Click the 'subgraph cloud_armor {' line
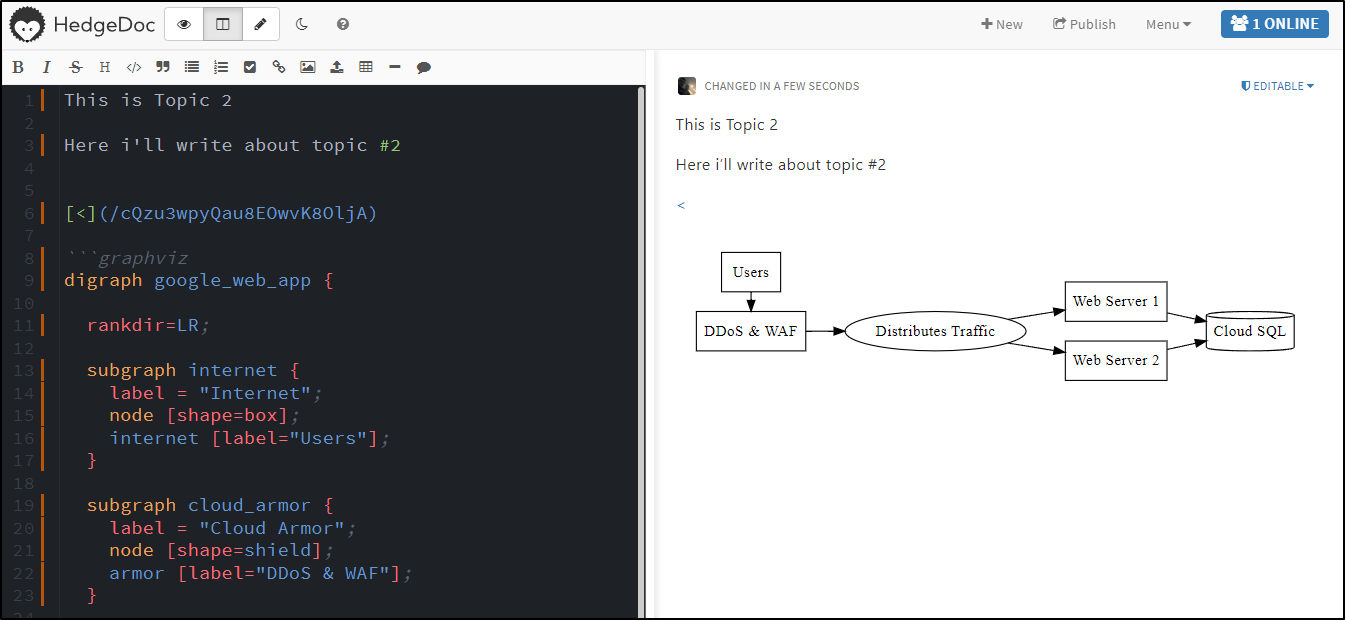1345x620 pixels. pyautogui.click(x=210, y=505)
